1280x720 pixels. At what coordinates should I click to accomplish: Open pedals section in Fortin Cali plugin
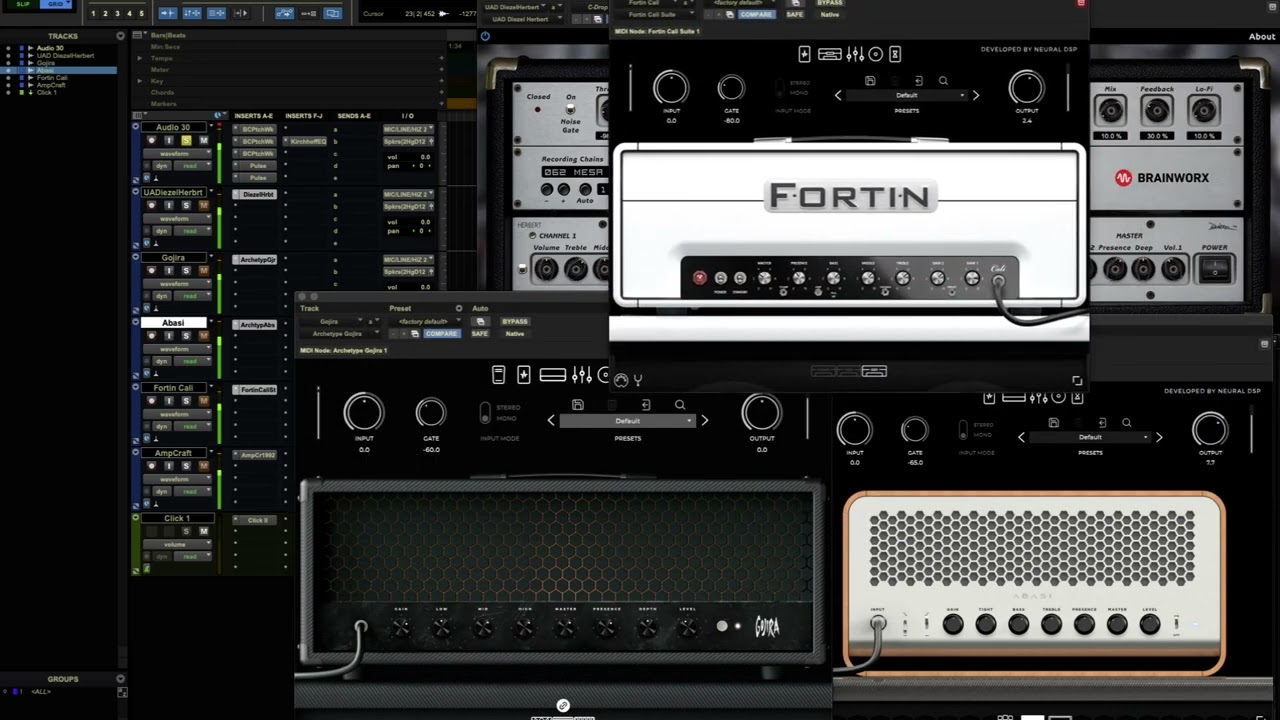[x=804, y=54]
